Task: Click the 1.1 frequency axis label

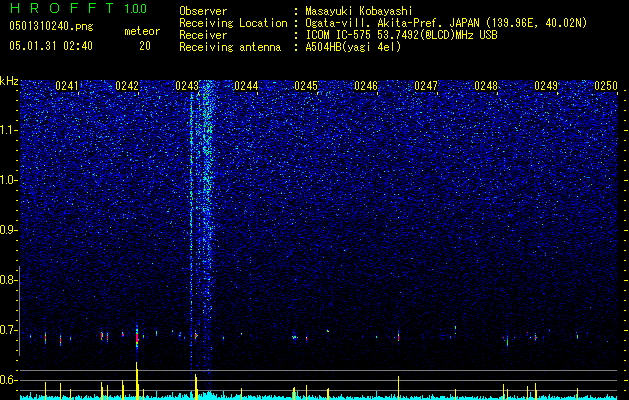Action: (x=9, y=130)
